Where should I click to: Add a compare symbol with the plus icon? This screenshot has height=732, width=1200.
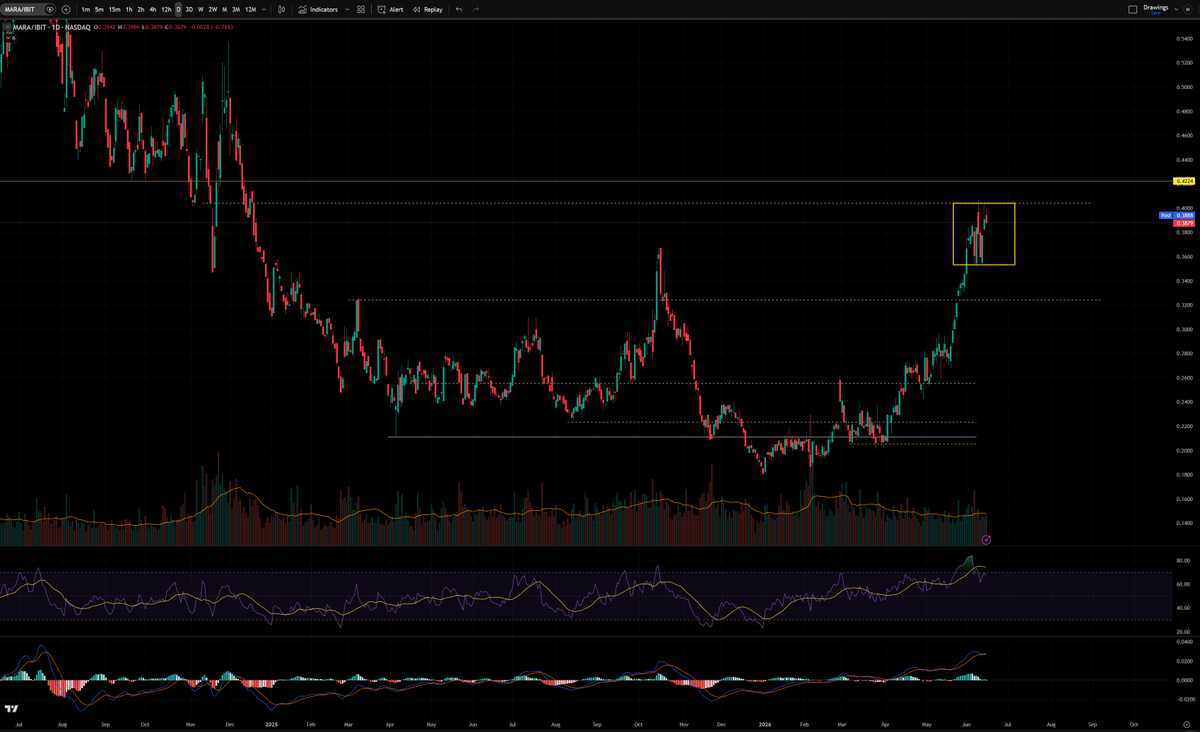[x=66, y=9]
